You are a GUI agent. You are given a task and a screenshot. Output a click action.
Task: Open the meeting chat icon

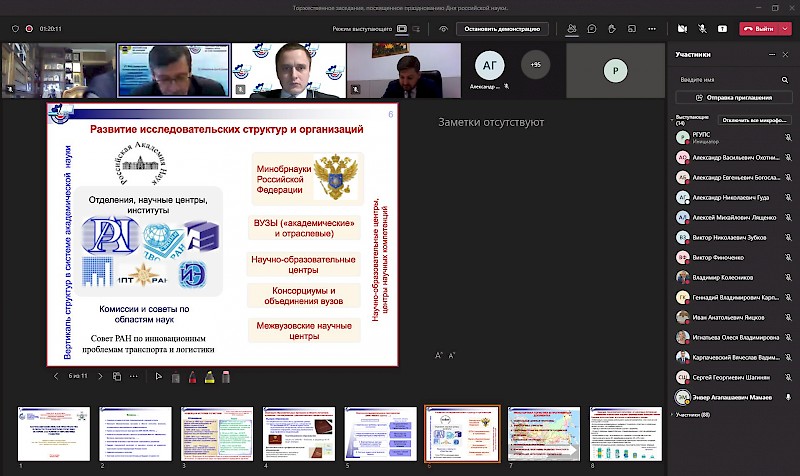[593, 29]
